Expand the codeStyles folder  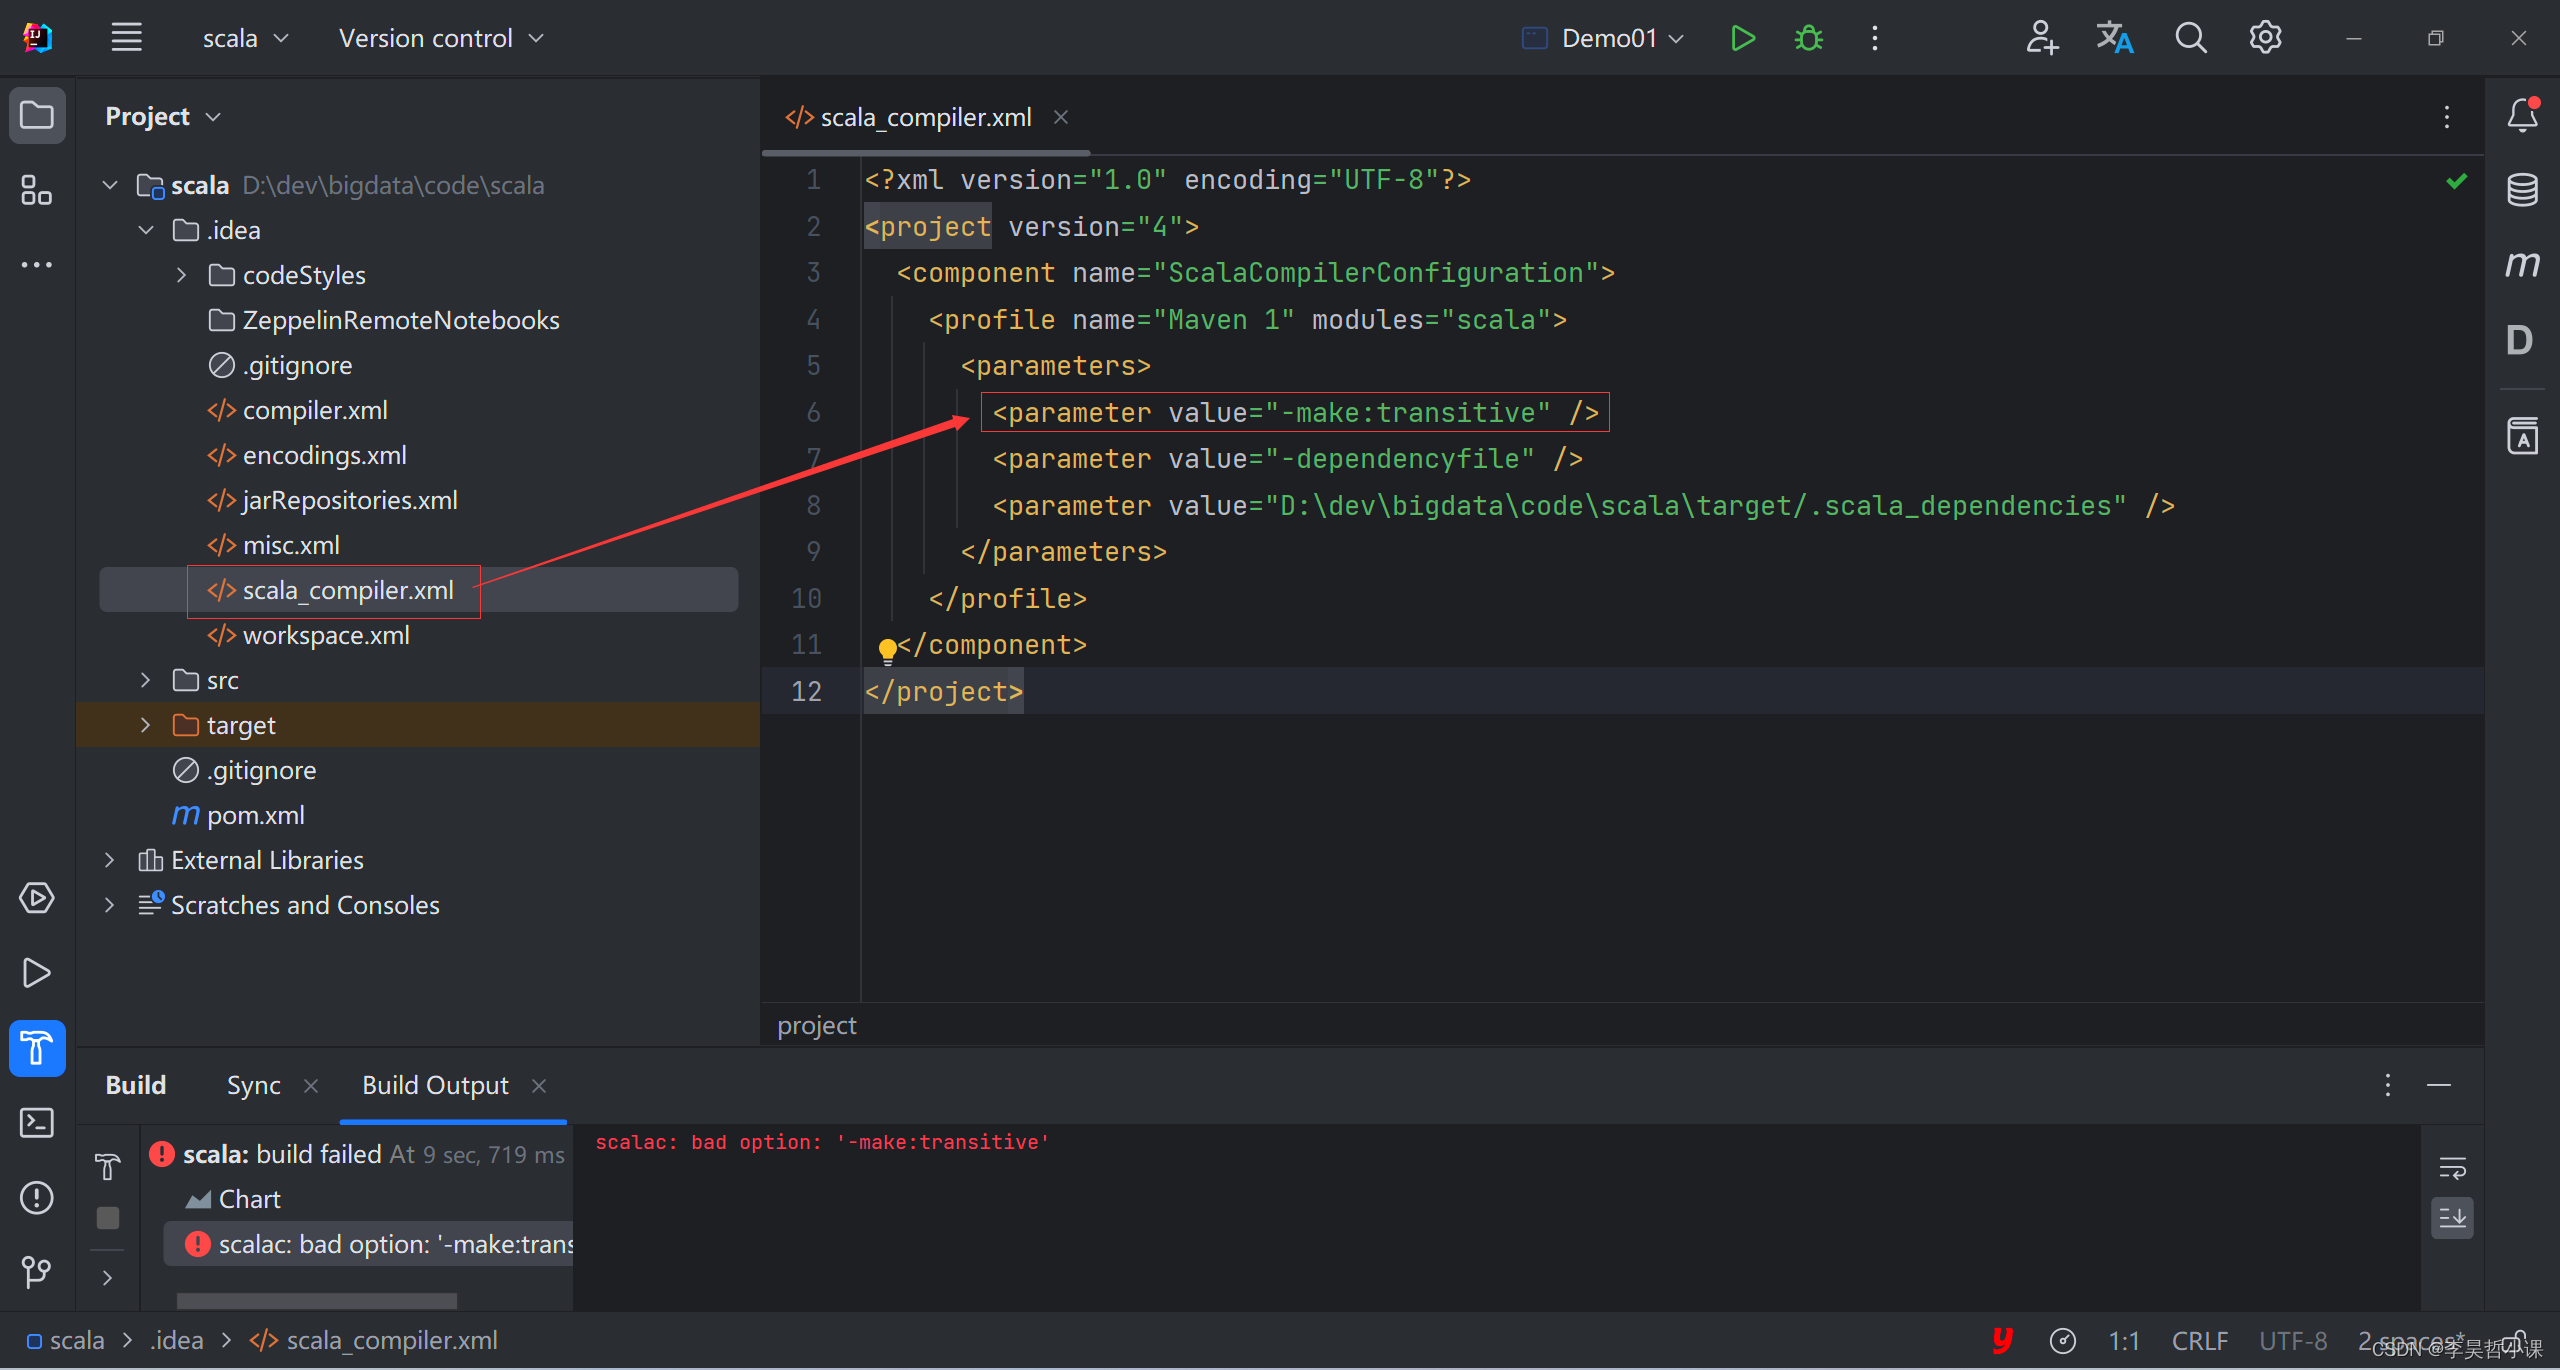[x=182, y=275]
